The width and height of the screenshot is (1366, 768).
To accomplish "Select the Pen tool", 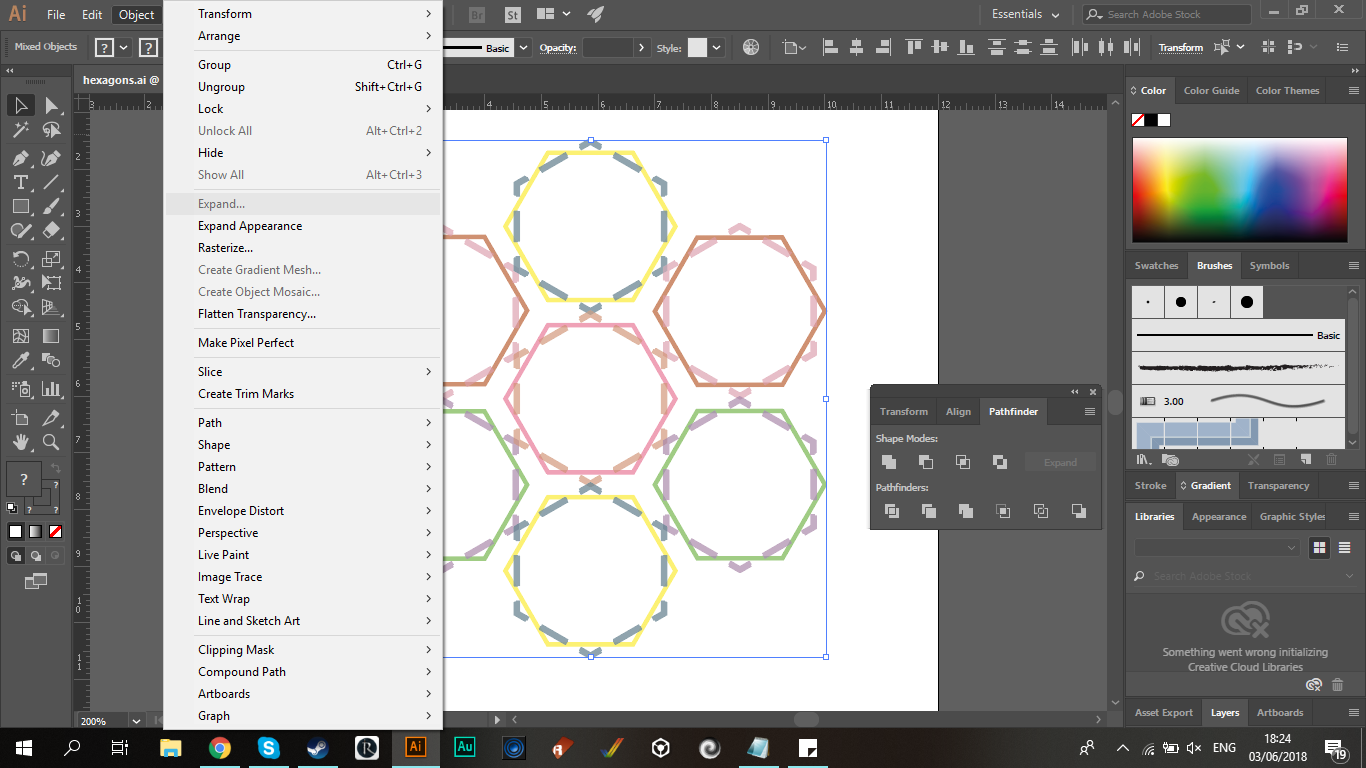I will click(20, 158).
